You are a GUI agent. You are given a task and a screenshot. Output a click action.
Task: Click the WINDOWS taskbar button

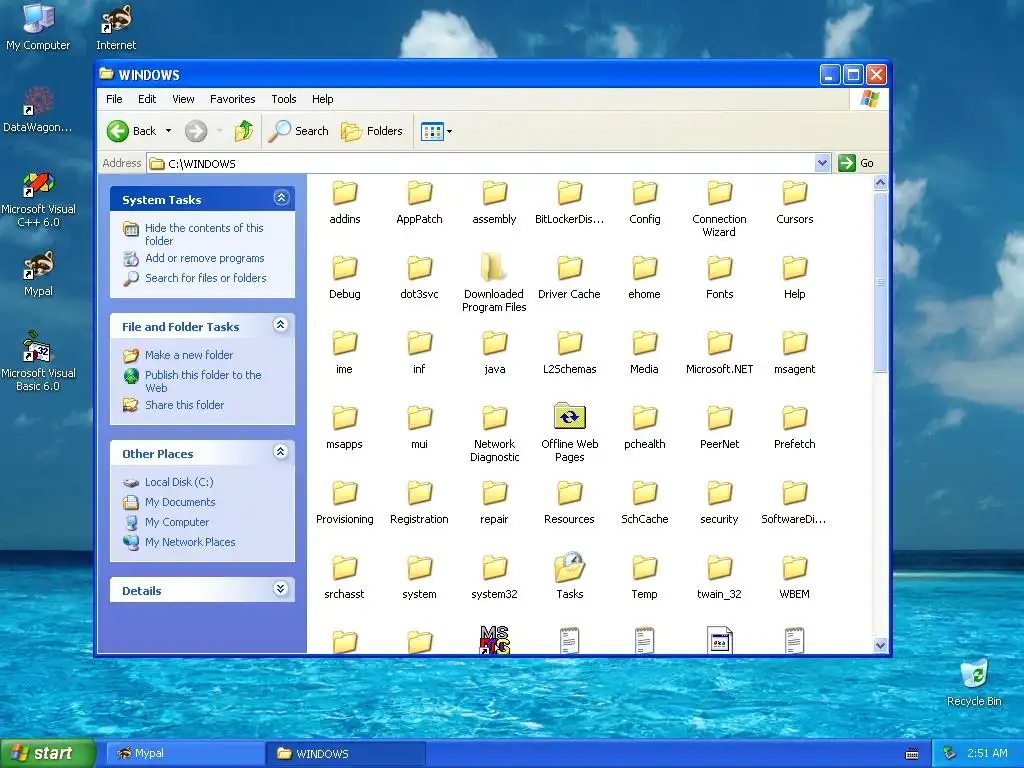coord(346,754)
